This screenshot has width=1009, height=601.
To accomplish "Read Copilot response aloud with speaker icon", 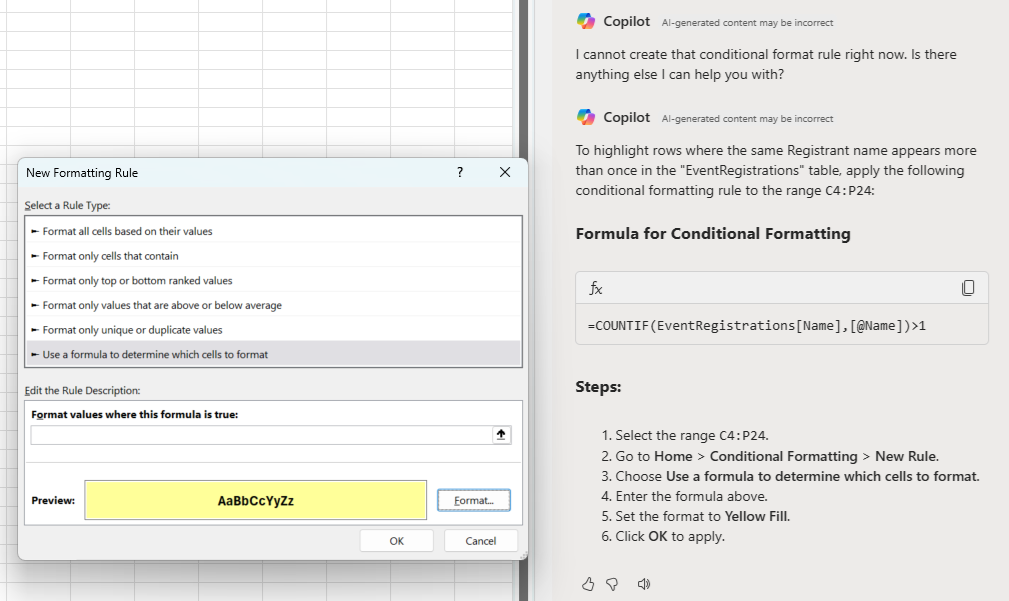I will pyautogui.click(x=643, y=584).
